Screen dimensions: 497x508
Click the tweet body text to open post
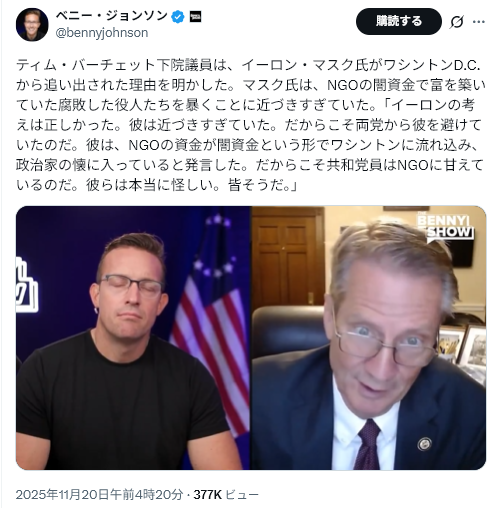click(x=249, y=125)
